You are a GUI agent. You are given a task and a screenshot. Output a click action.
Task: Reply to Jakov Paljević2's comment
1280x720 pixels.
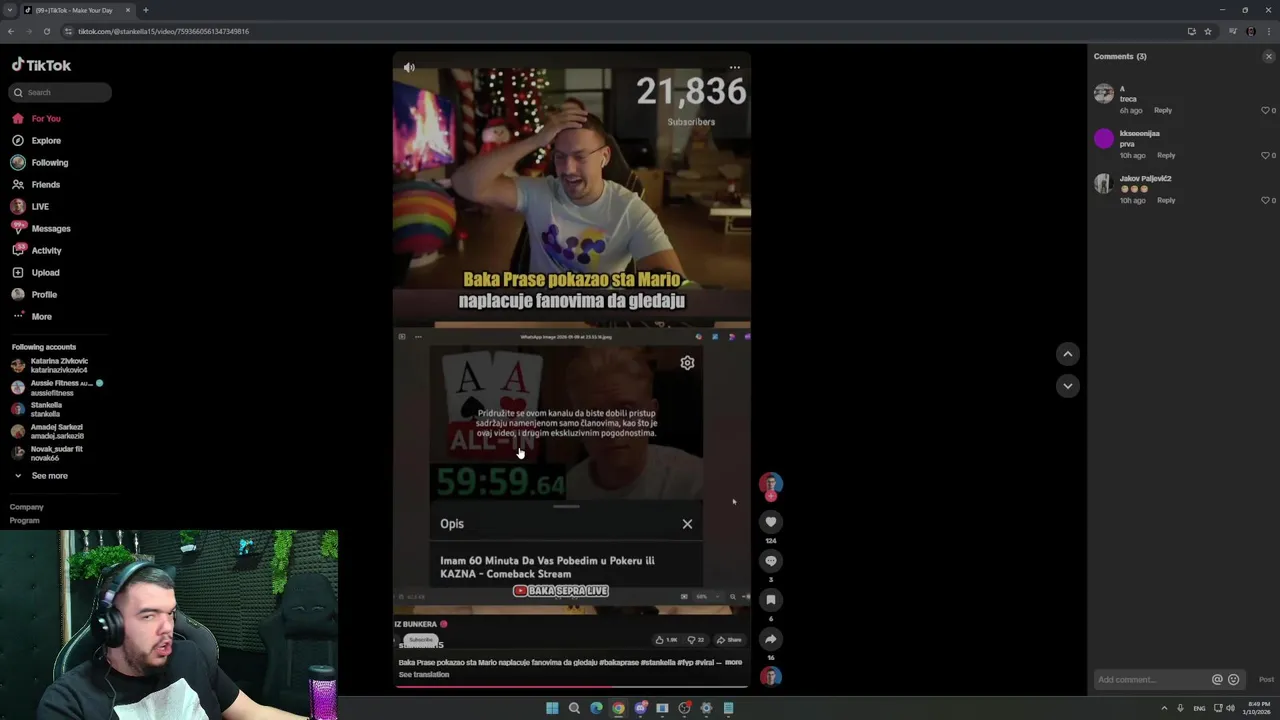1166,200
